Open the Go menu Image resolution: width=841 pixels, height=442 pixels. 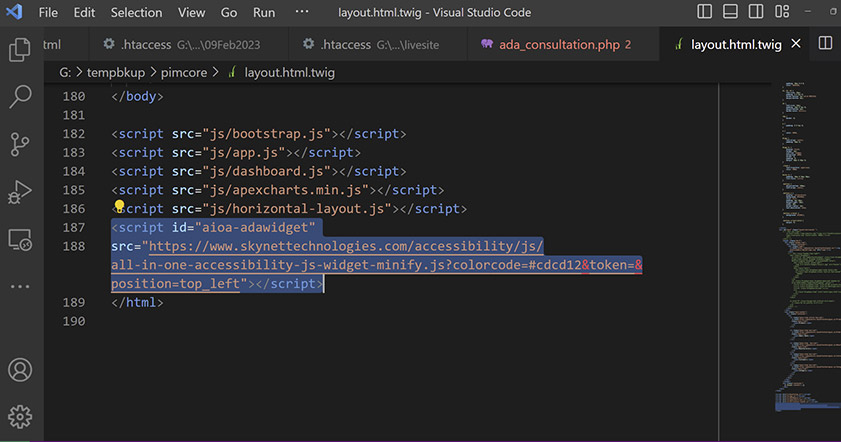[229, 12]
